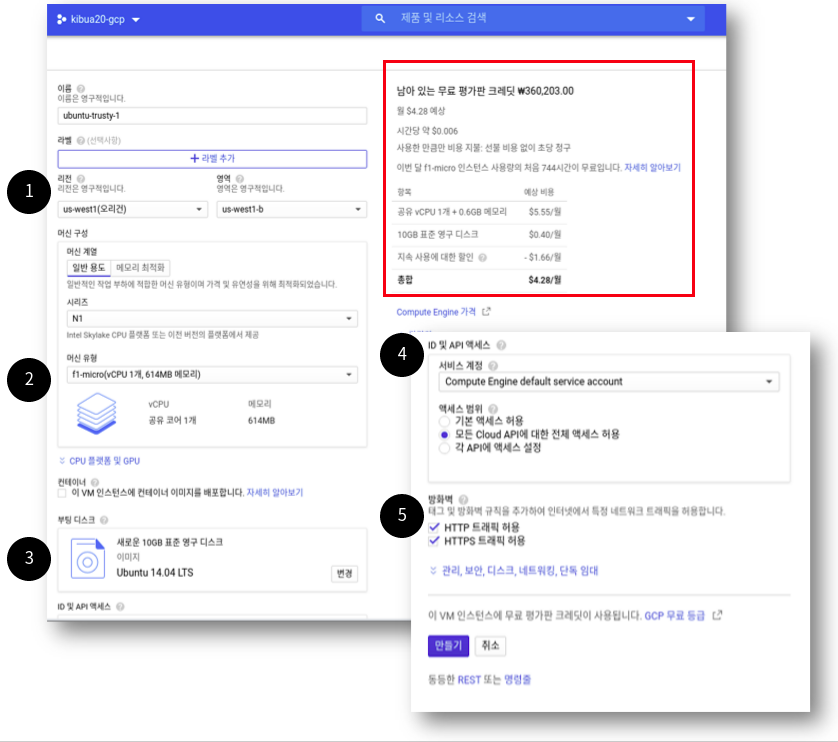The height and width of the screenshot is (742, 838).
Task: Expand the search bar dropdown arrow
Action: 690,19
